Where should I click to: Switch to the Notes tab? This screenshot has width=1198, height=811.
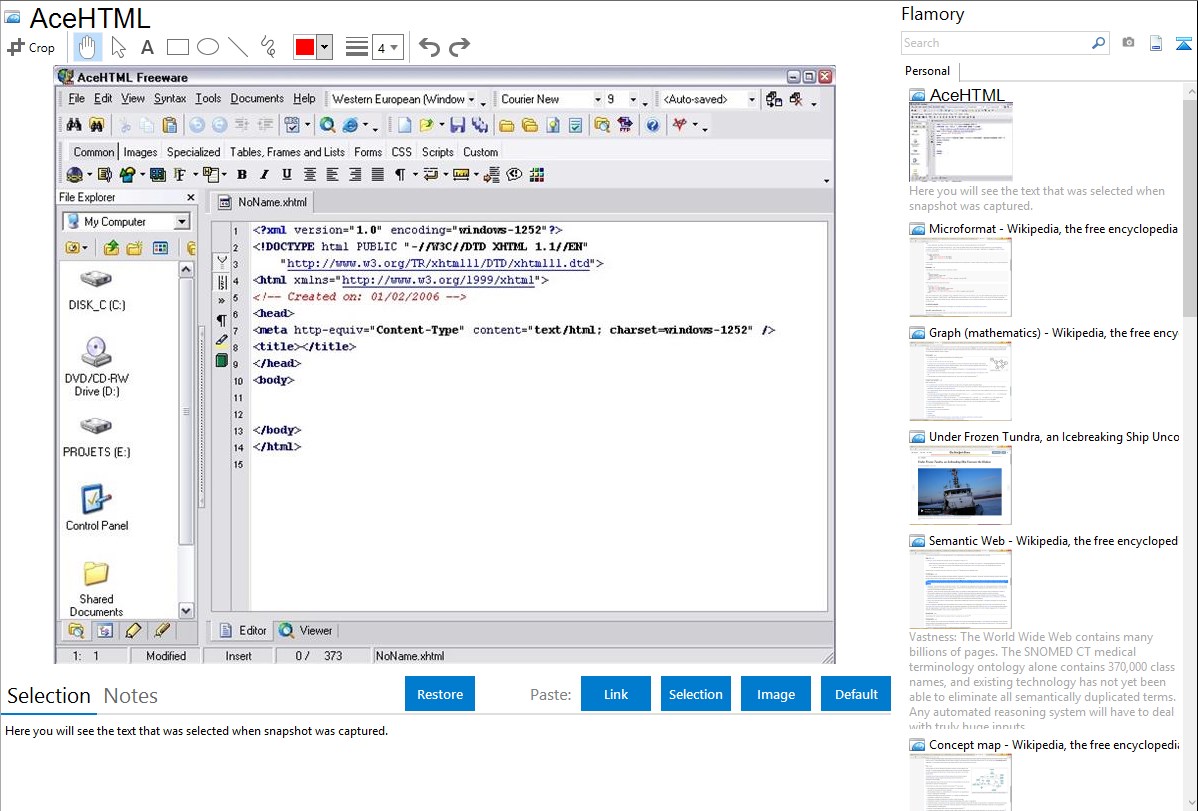131,696
